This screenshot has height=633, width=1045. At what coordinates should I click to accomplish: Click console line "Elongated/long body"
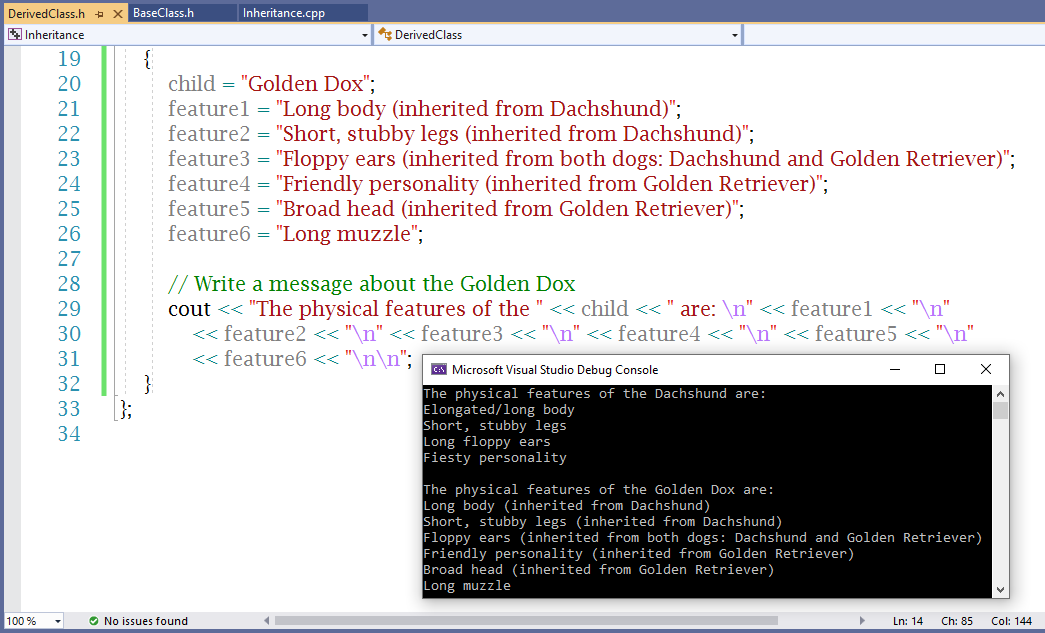click(x=499, y=410)
